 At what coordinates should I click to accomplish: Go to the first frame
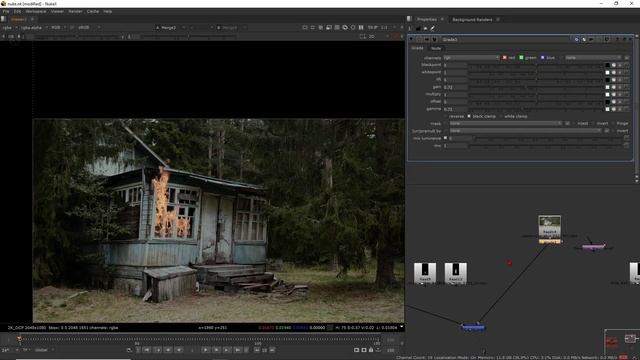pos(147,350)
